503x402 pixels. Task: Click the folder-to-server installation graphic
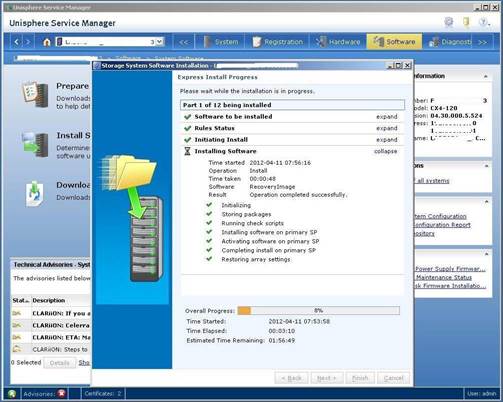click(x=133, y=217)
